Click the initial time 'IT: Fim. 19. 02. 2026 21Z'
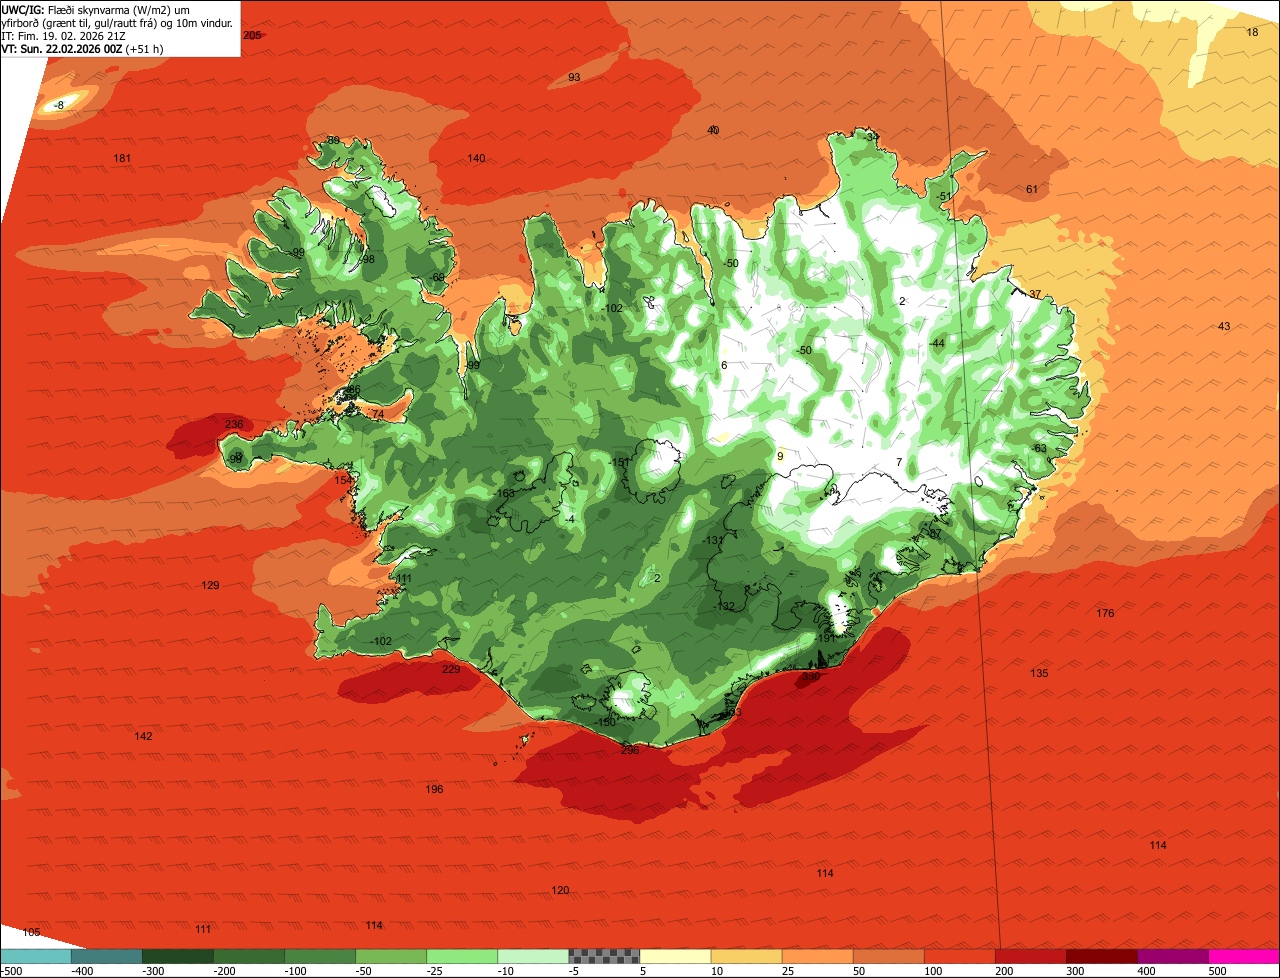Viewport: 1280px width, 978px height. tap(63, 35)
